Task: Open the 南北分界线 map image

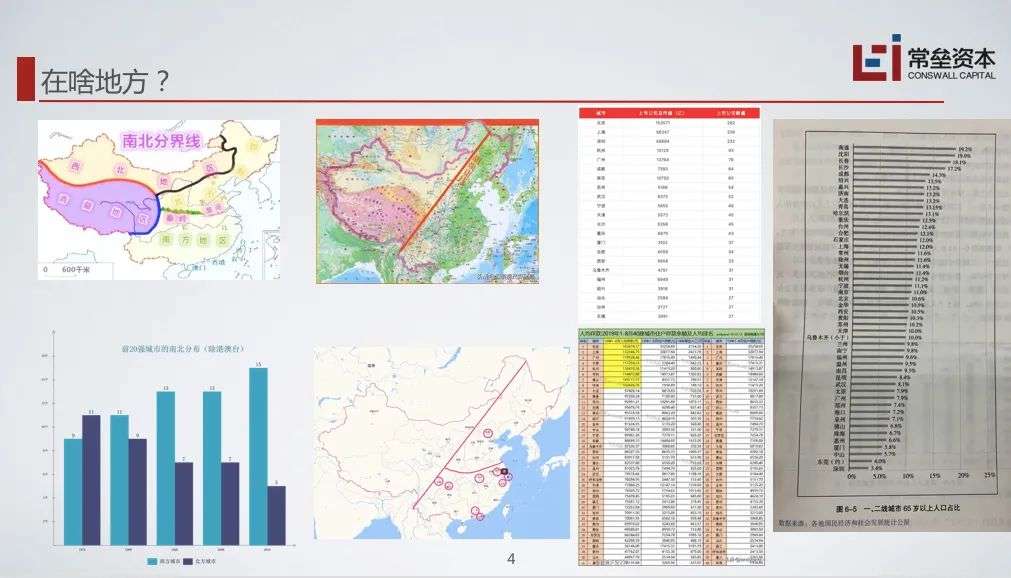Action: [159, 199]
